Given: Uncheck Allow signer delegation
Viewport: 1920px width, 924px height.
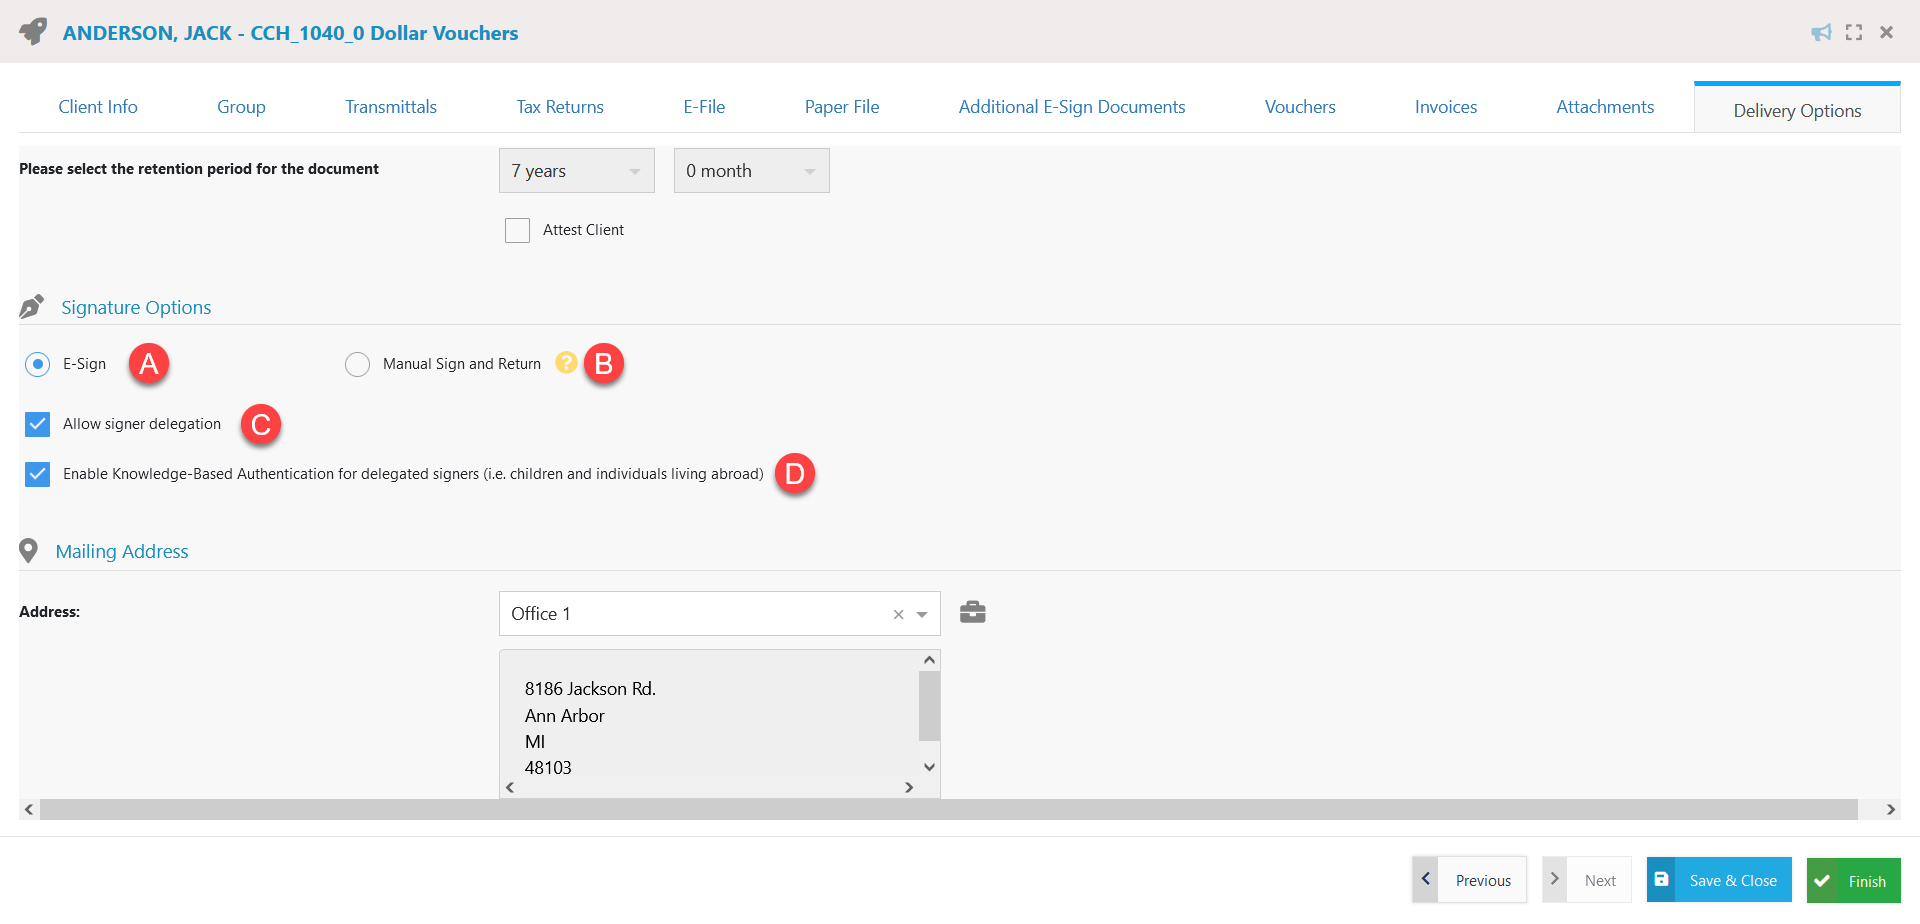Looking at the screenshot, I should click(x=37, y=424).
